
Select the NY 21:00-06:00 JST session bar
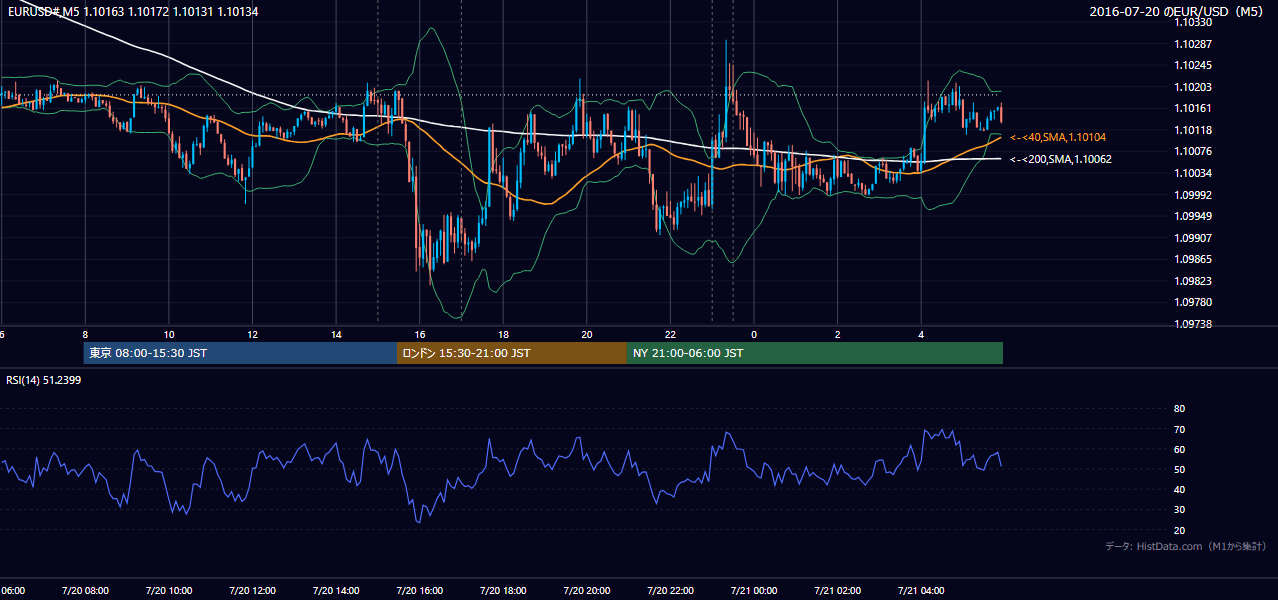[815, 353]
